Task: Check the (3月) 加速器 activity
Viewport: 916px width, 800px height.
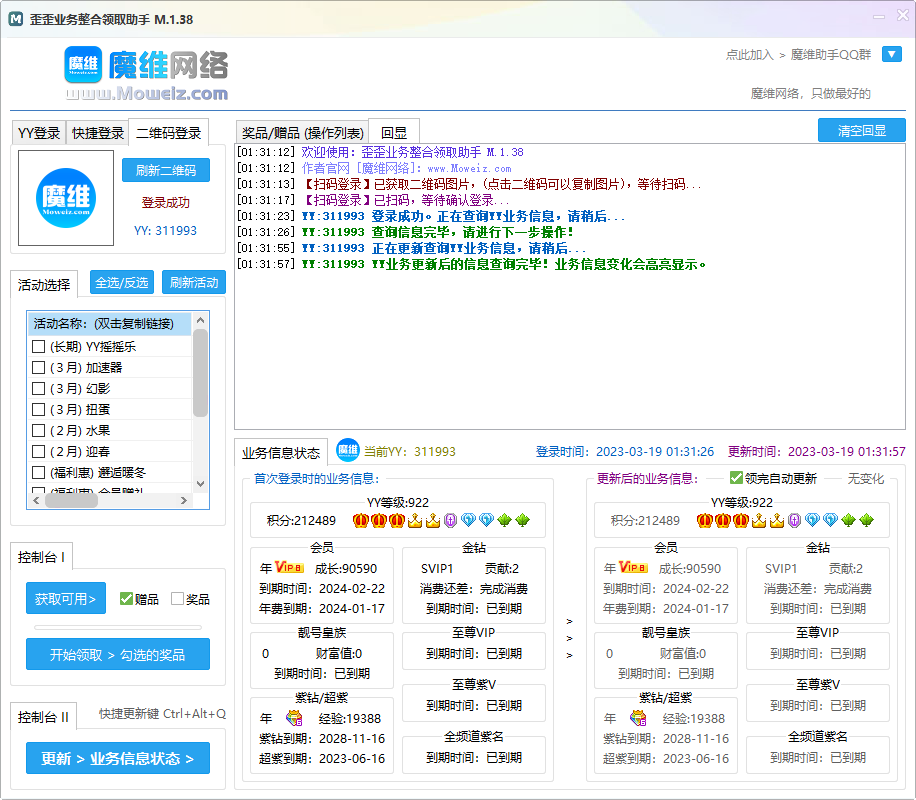Action: (39, 368)
